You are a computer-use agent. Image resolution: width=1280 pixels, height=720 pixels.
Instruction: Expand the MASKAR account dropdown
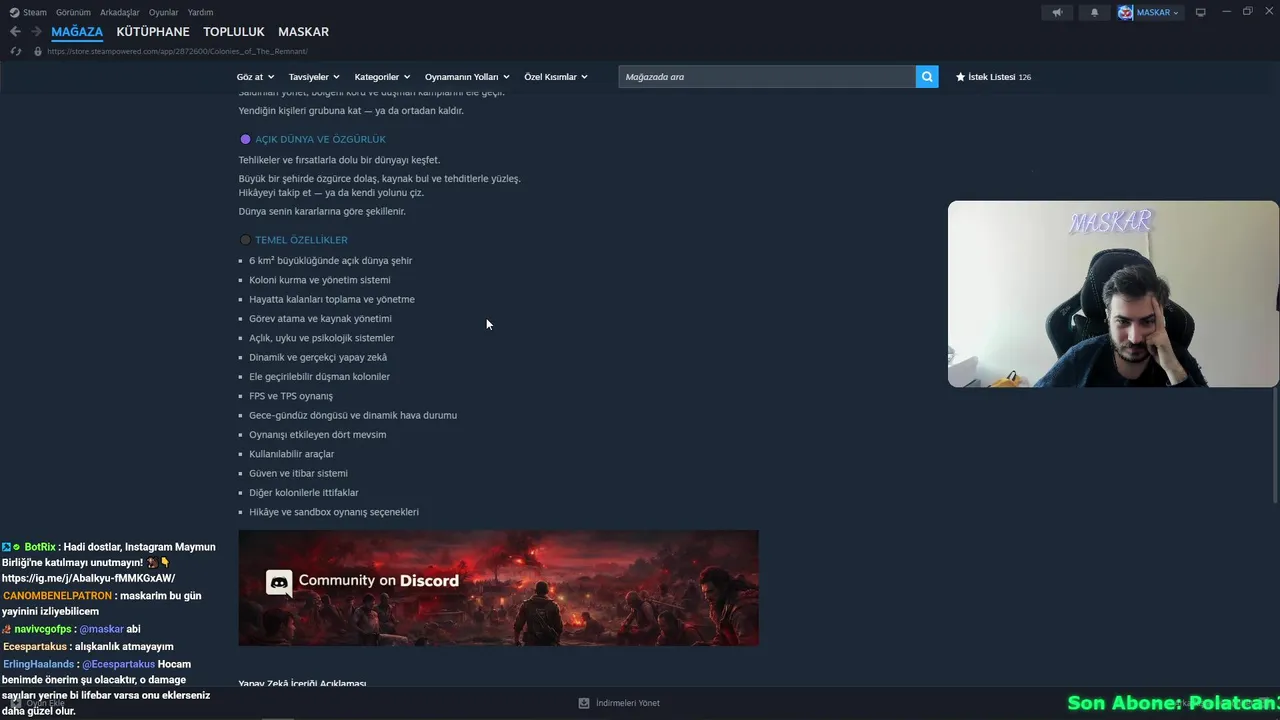click(x=1176, y=13)
